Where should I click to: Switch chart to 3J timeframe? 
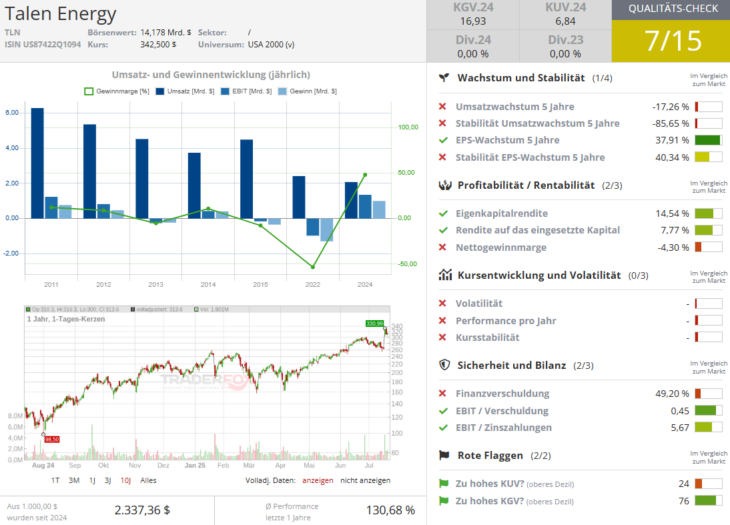[x=108, y=480]
